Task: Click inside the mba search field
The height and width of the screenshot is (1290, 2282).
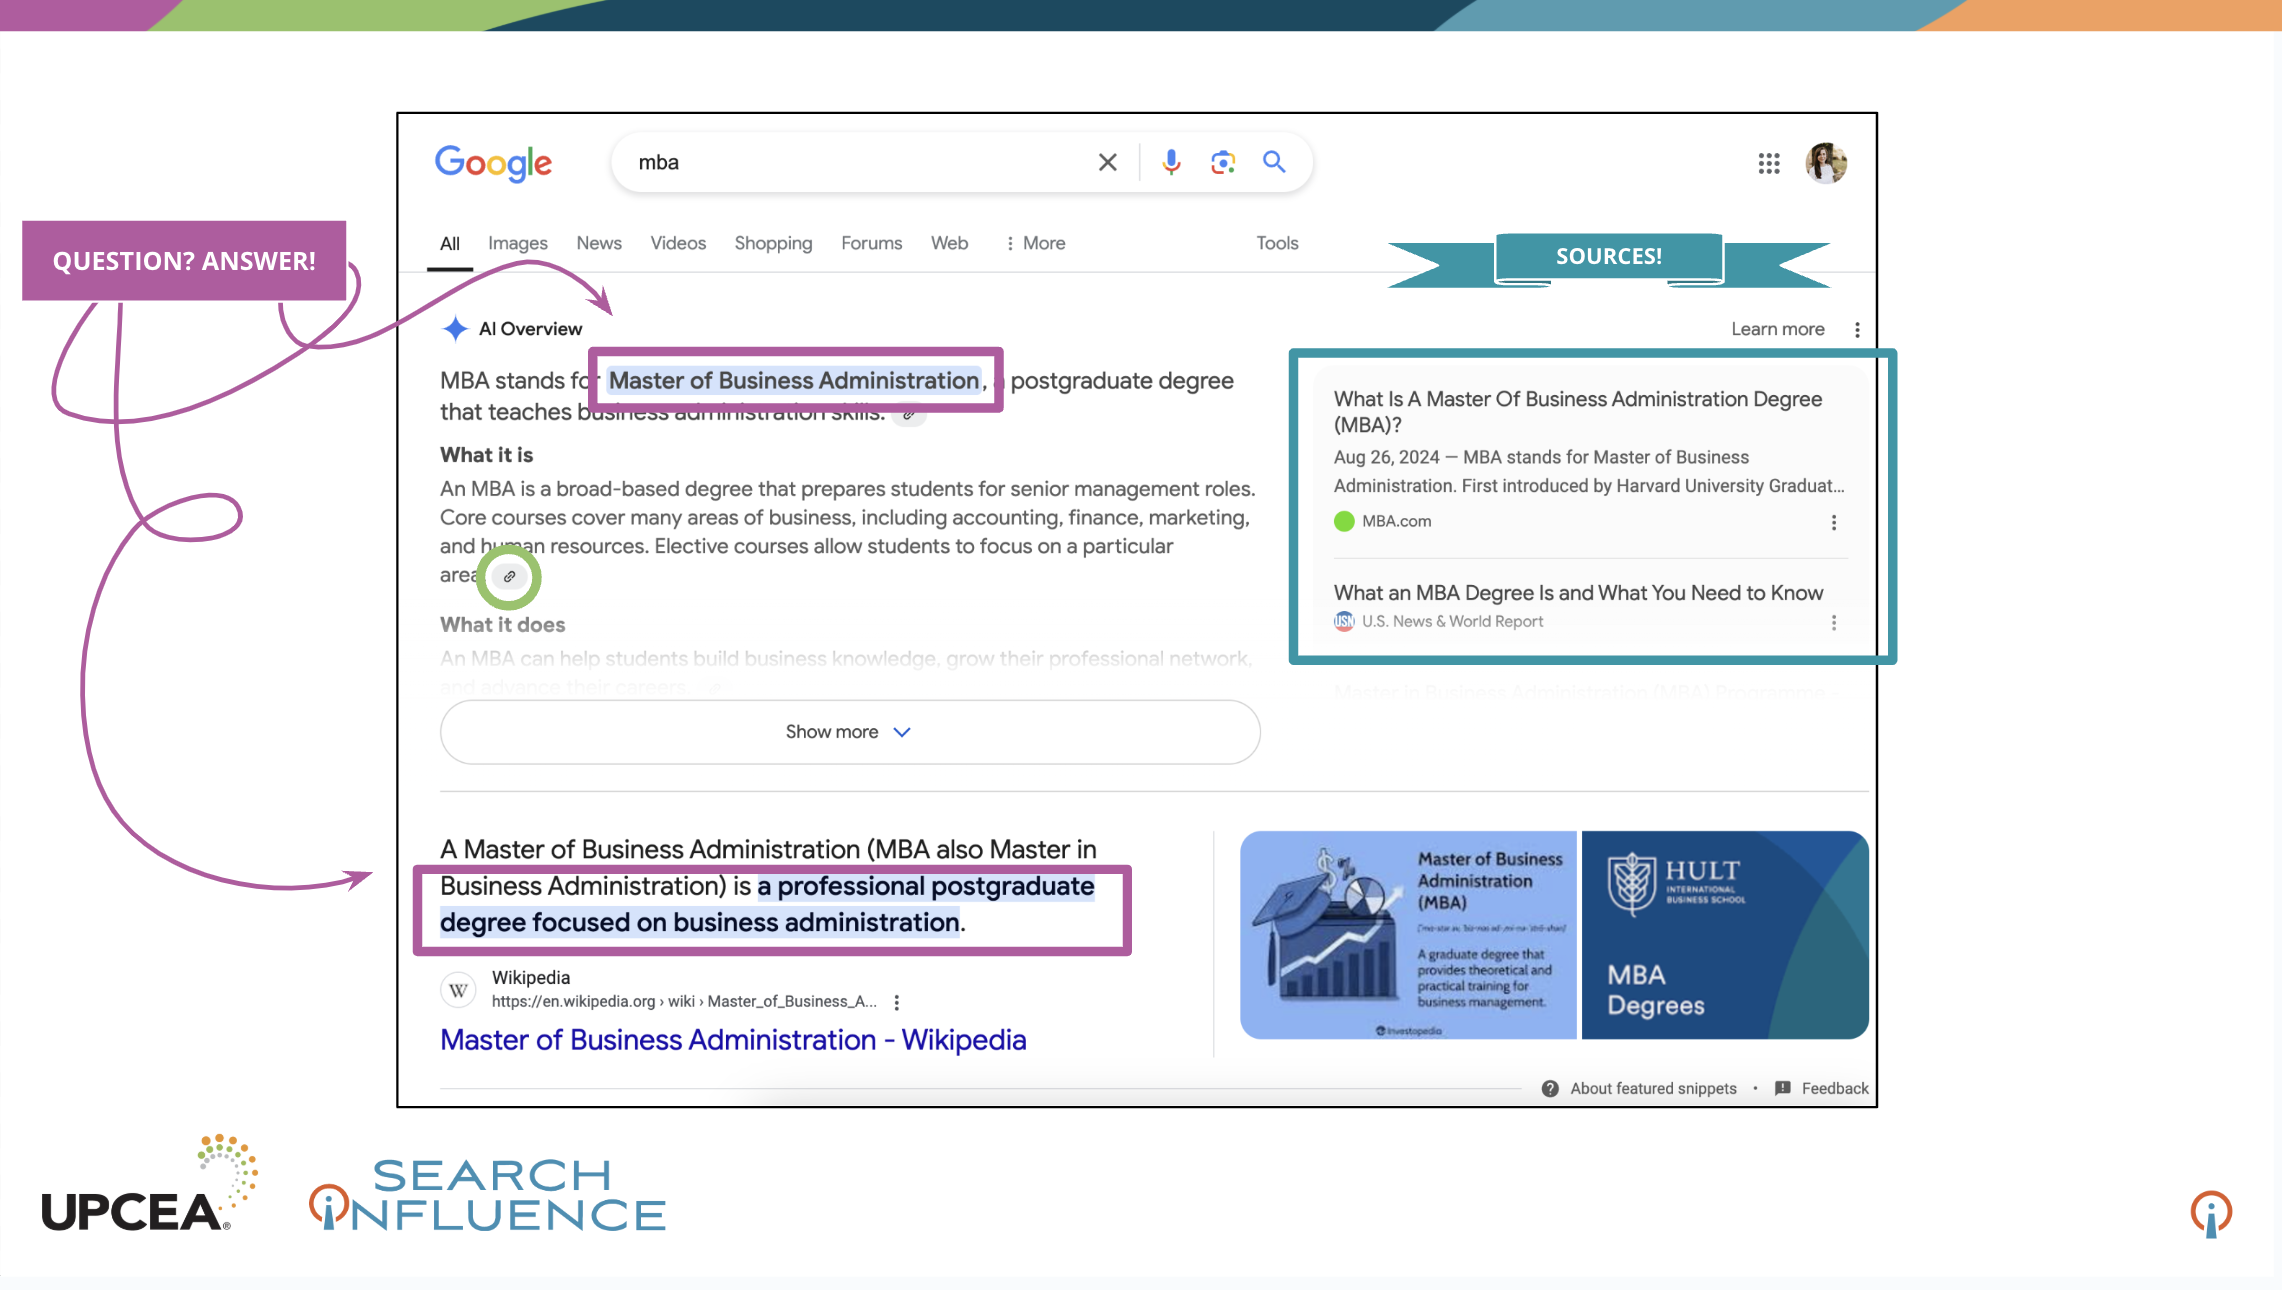Action: 850,162
